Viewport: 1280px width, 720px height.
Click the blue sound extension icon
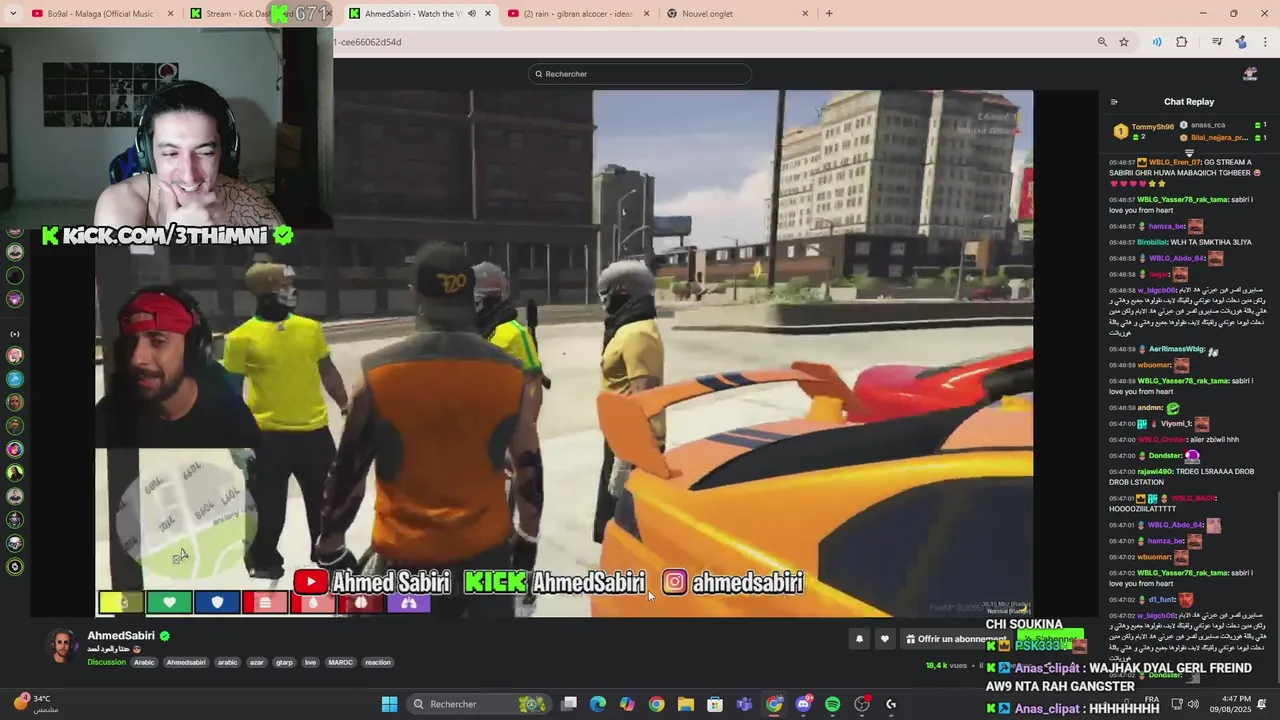click(1157, 42)
